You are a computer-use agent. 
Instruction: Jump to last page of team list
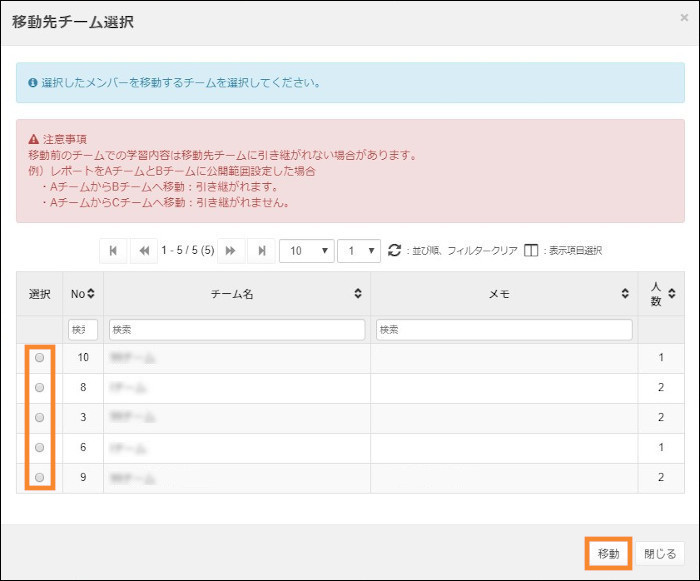tap(262, 251)
